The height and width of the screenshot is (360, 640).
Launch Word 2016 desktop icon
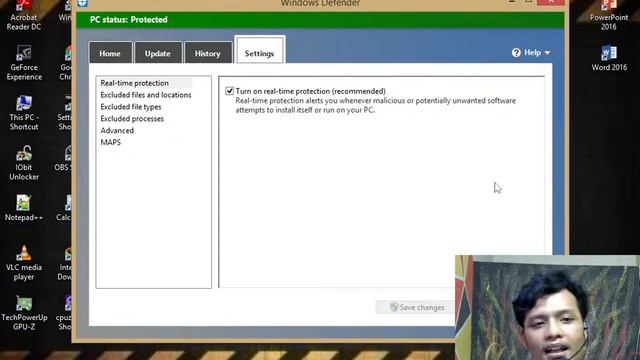[609, 58]
